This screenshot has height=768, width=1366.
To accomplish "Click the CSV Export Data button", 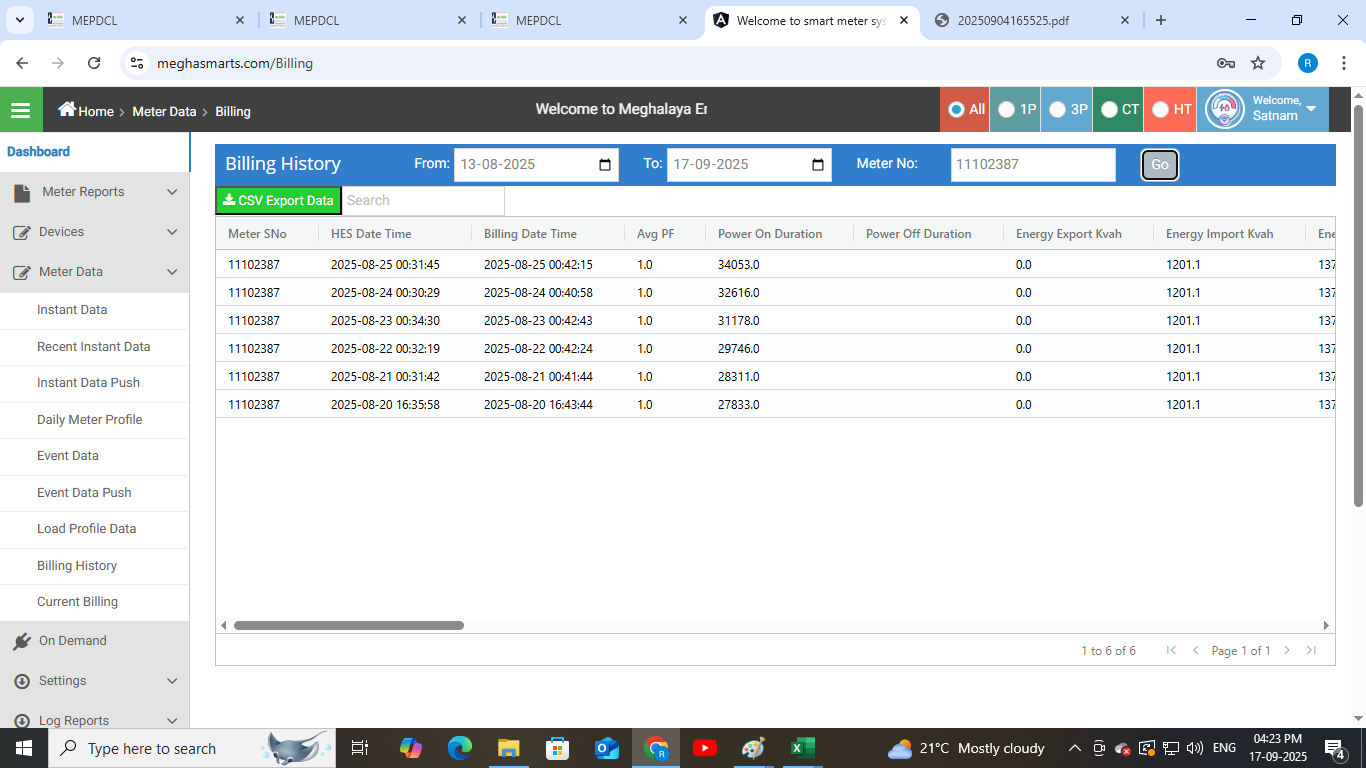I will pyautogui.click(x=279, y=201).
